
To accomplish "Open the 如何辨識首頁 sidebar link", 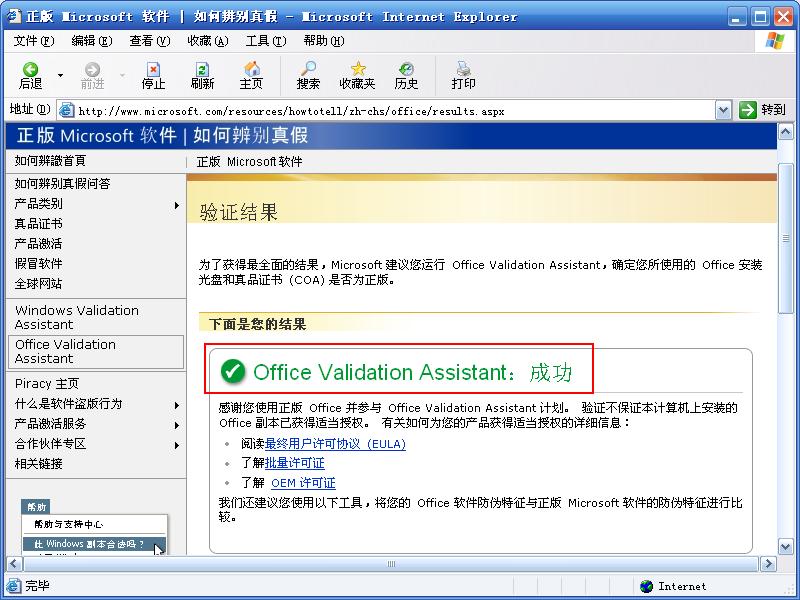I will click(50, 161).
